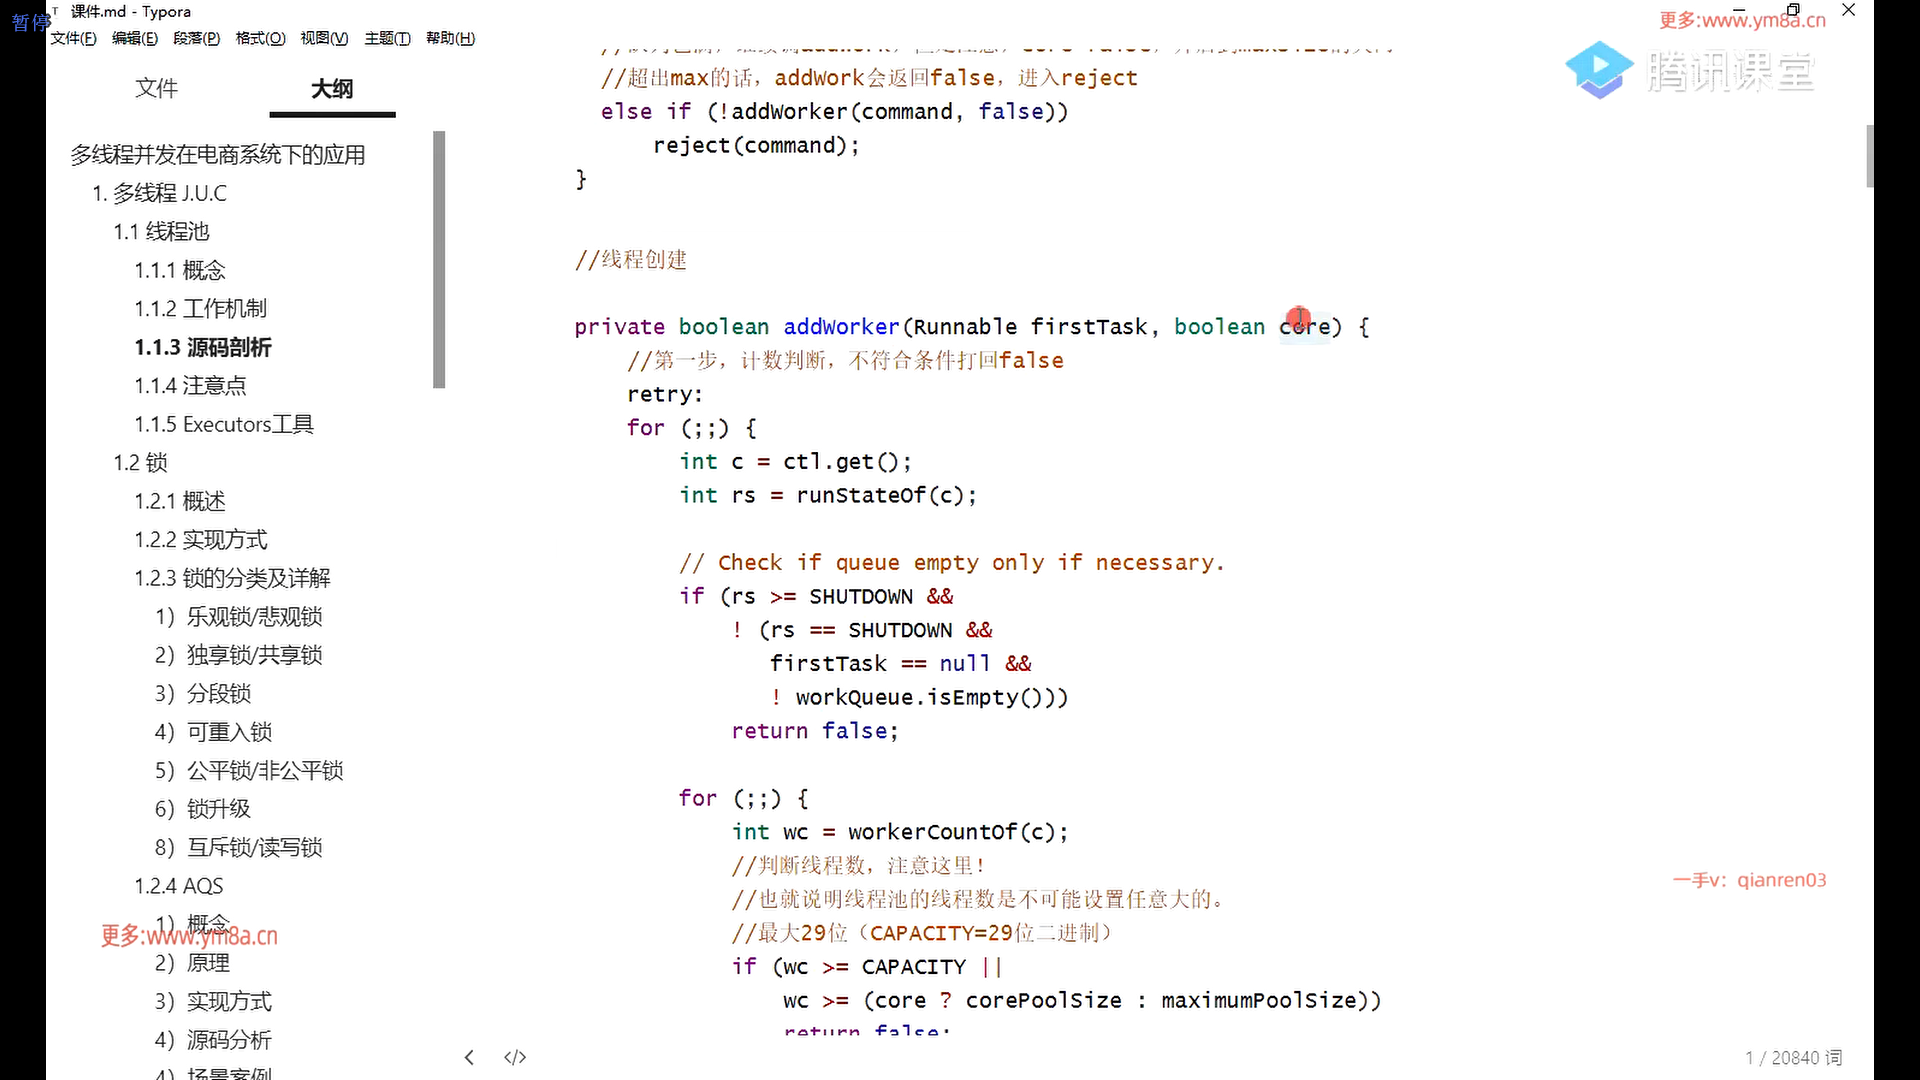Jump to 1.1.5 Executors工具 heading
Screen dimensions: 1920x1080
224,424
